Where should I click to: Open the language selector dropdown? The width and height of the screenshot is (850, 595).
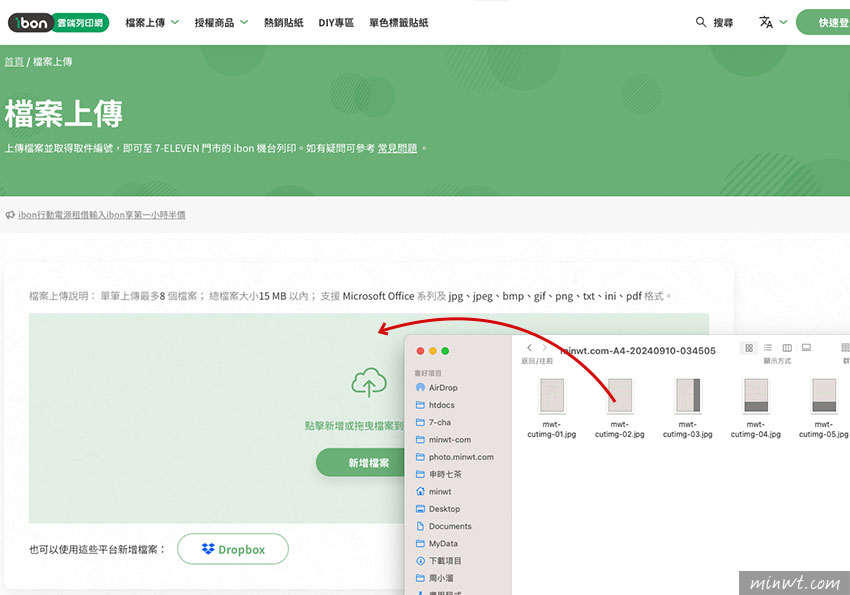point(773,22)
